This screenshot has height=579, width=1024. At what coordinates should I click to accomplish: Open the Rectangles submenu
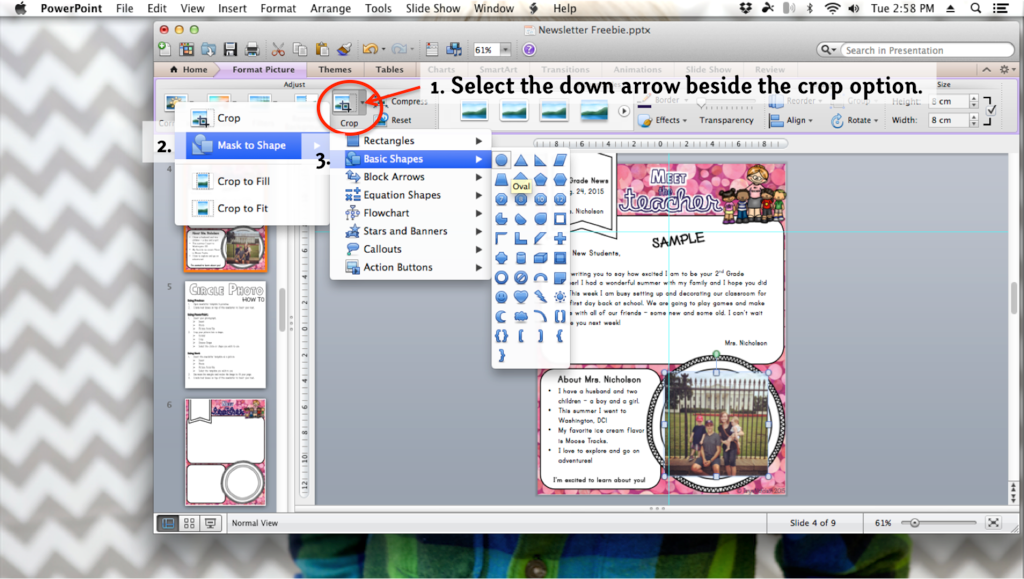point(411,140)
